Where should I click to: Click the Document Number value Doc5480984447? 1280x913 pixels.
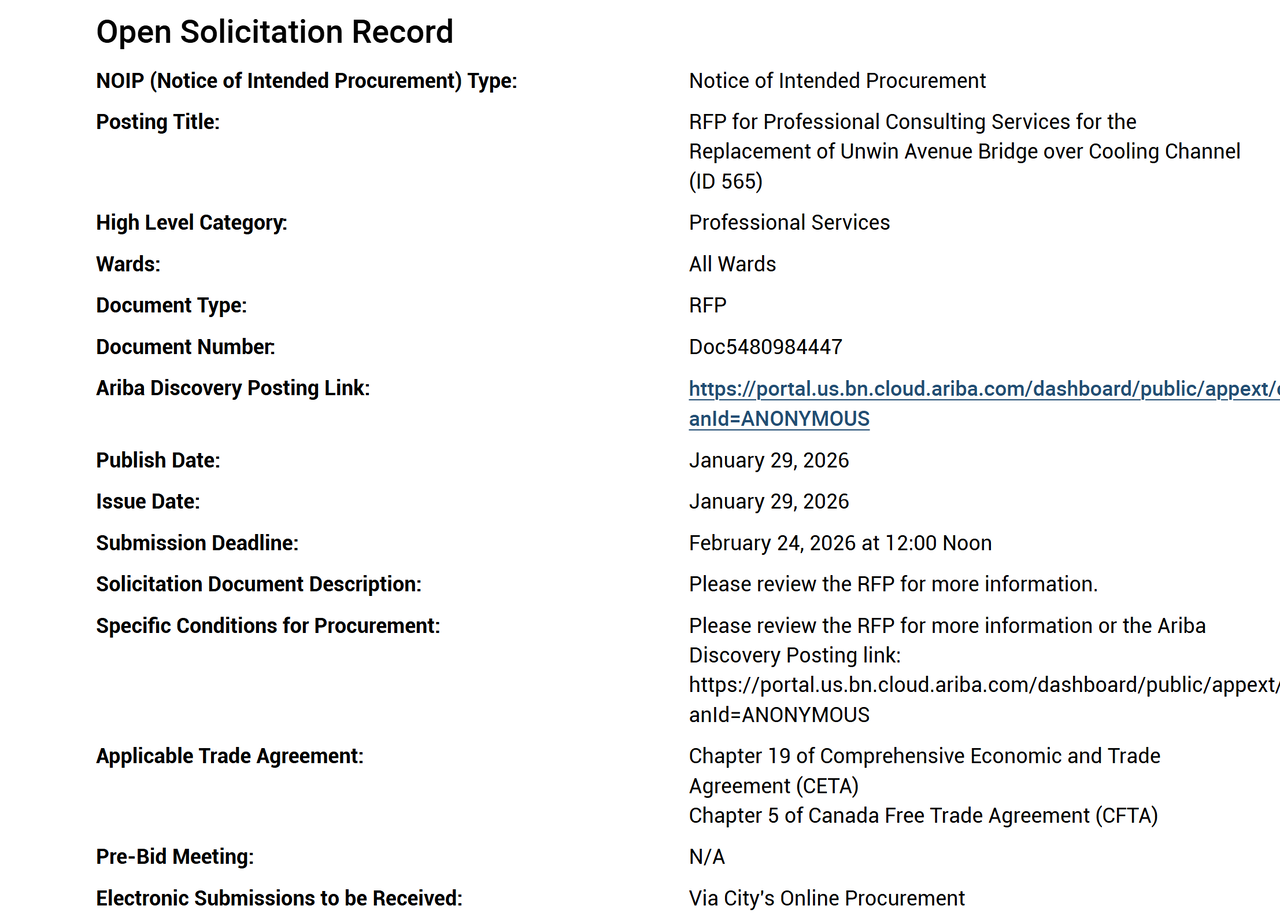pos(765,347)
